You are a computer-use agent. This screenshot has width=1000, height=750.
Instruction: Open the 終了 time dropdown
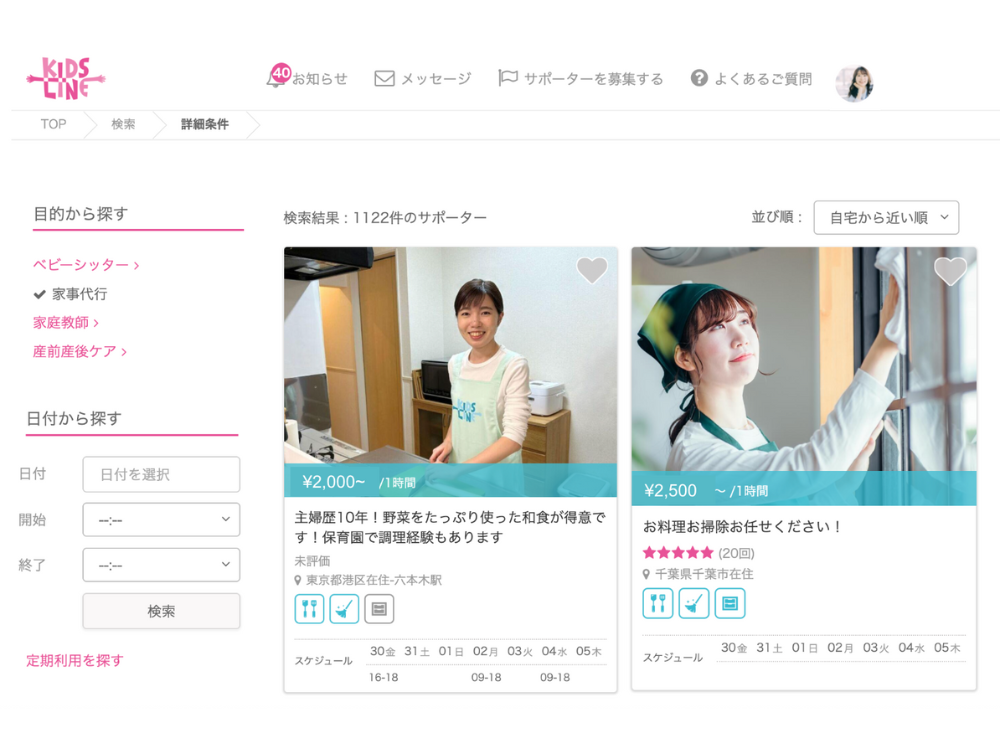[x=161, y=565]
